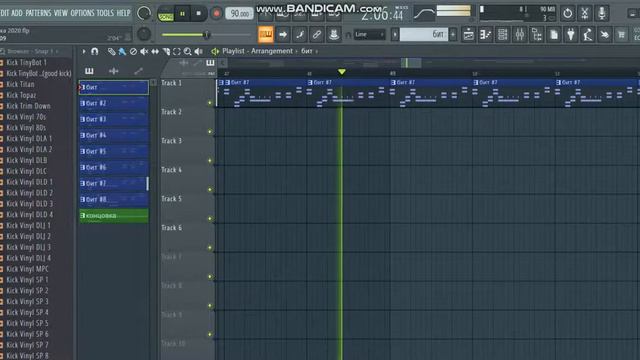Show automation clips in picker panel
This screenshot has width=640, height=360.
click(138, 71)
